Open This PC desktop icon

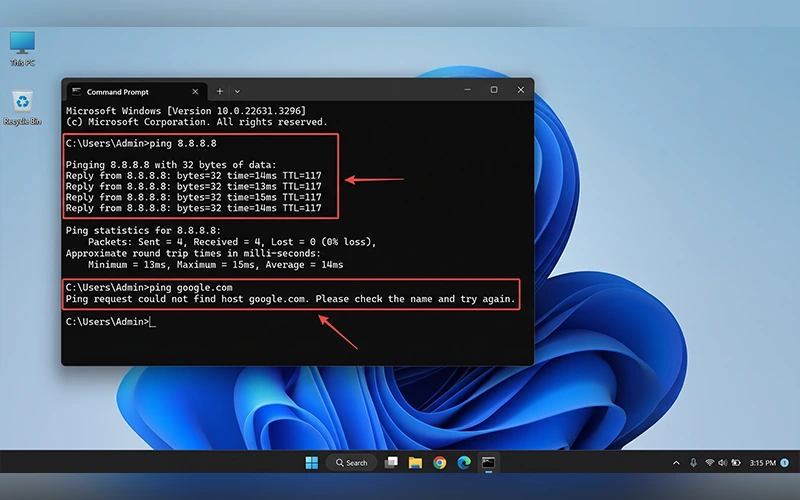22,48
